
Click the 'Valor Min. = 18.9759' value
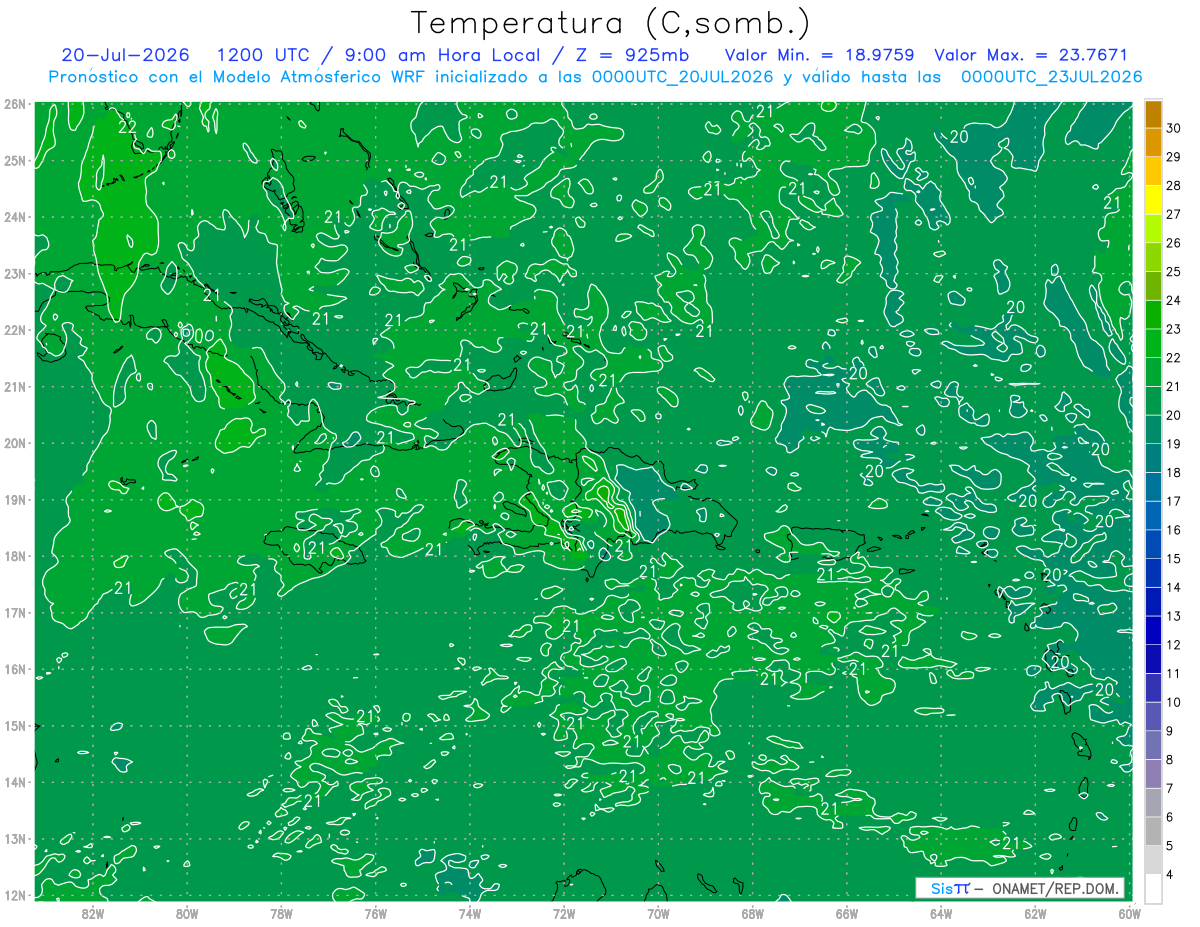[818, 55]
